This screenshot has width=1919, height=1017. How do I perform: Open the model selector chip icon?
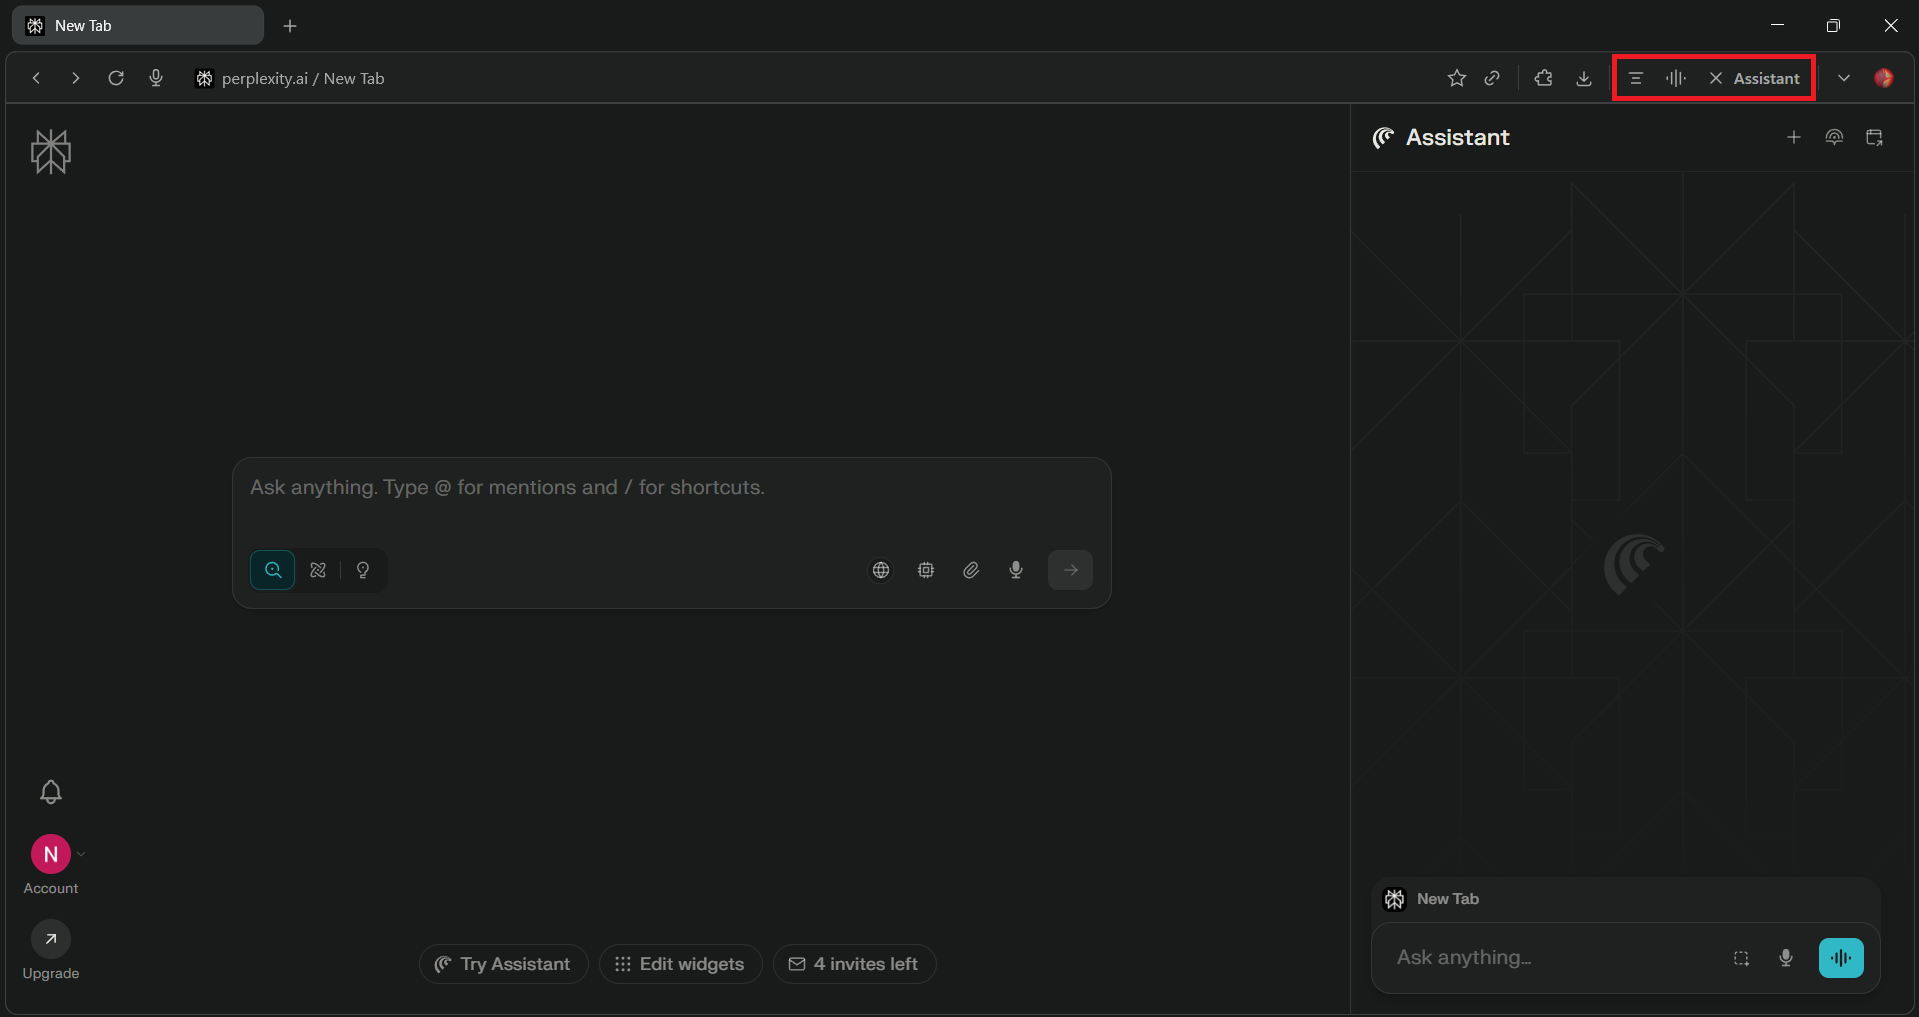(926, 570)
